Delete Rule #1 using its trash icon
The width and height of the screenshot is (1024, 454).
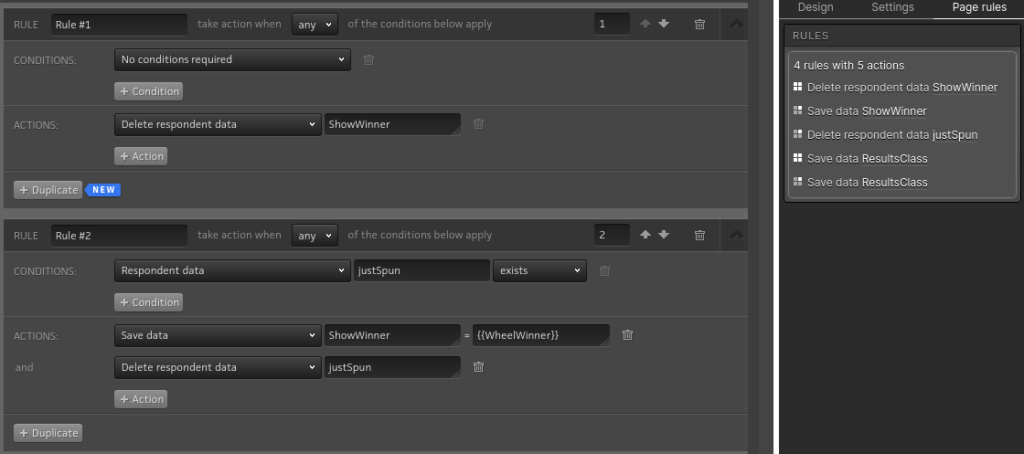[x=700, y=24]
